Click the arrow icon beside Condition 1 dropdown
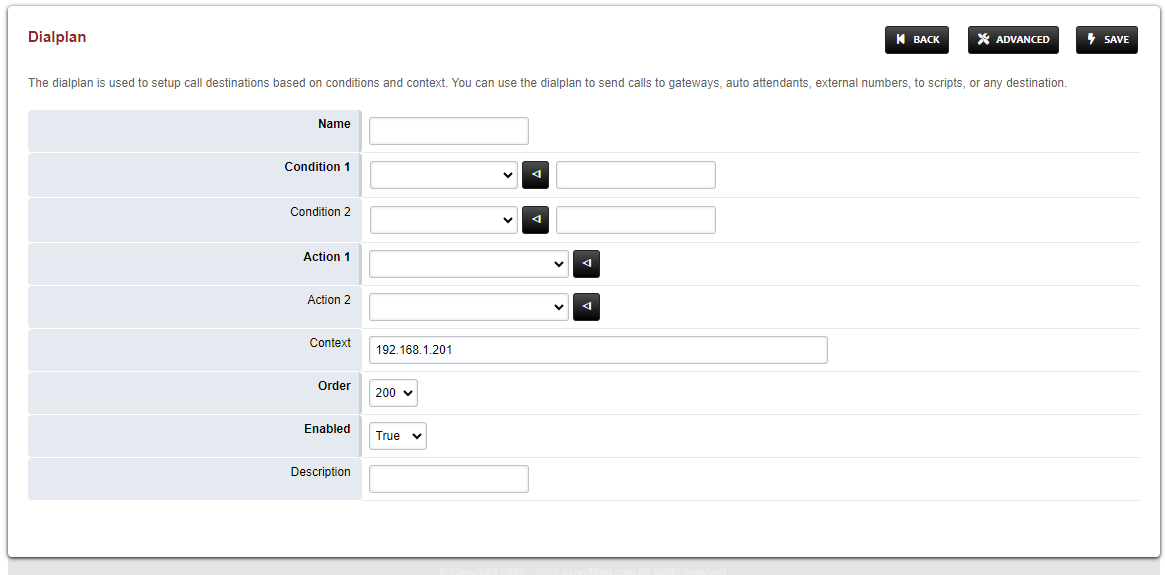 (x=535, y=175)
